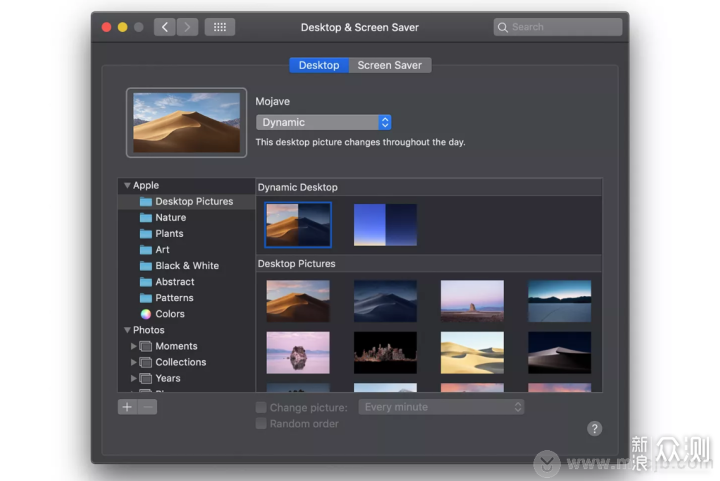Go forward with the right chevron button
The height and width of the screenshot is (481, 720).
[x=187, y=27]
